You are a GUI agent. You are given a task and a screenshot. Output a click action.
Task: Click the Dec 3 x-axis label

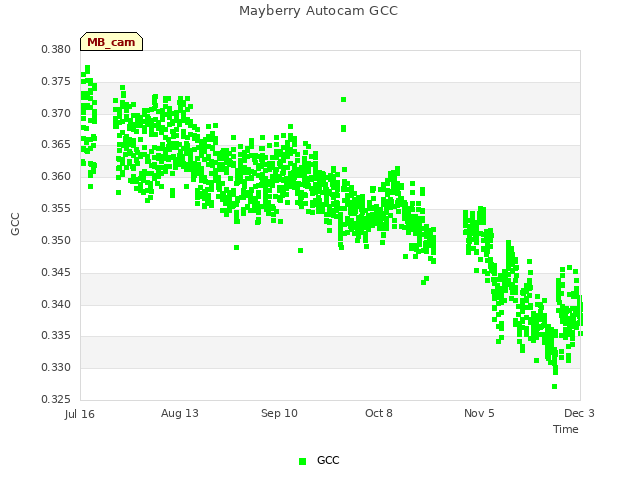(x=579, y=413)
